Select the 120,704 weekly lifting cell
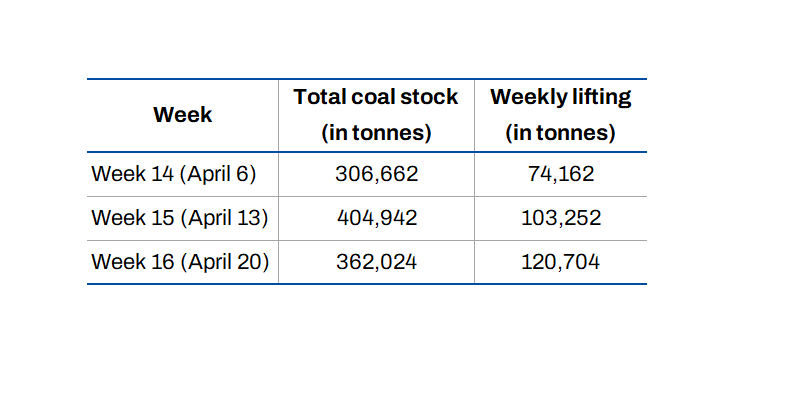 coord(560,262)
